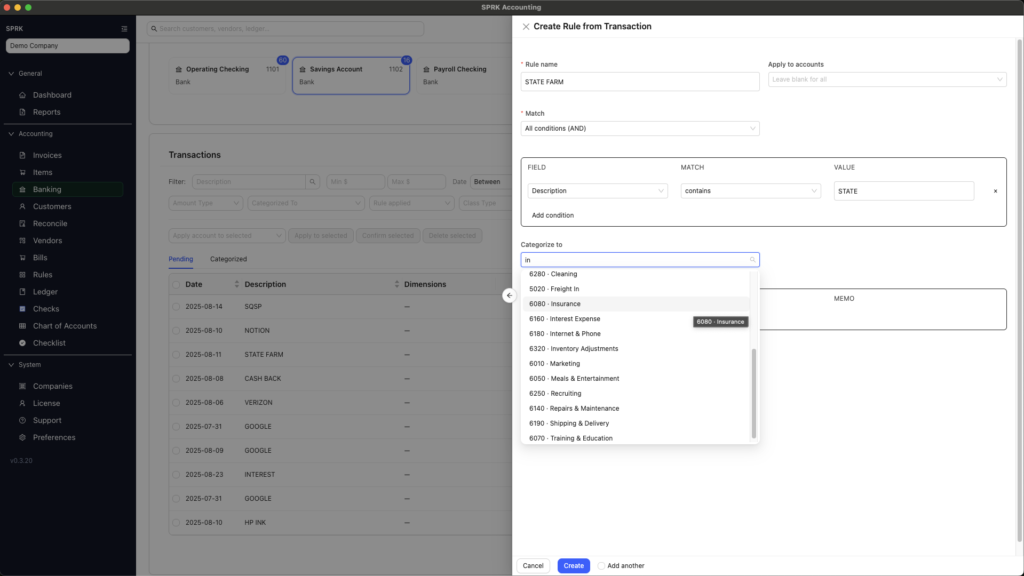Open the Apply to accounts dropdown

887,80
